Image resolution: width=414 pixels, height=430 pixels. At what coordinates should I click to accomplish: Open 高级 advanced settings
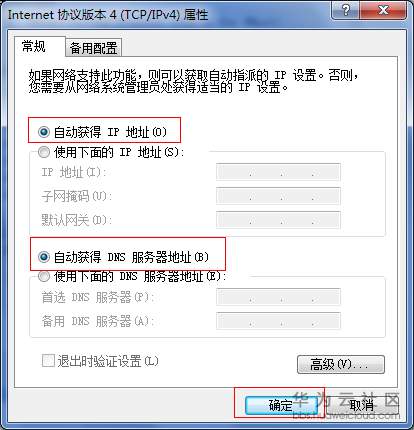(341, 364)
